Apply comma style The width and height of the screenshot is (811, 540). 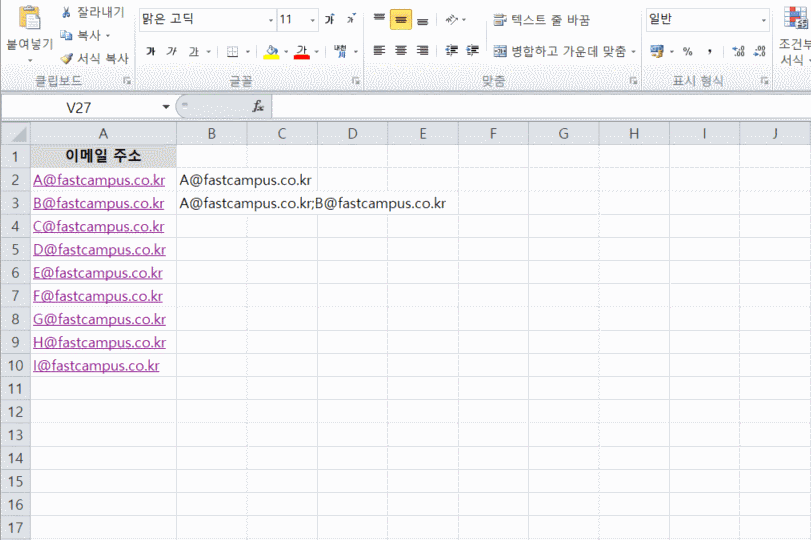tap(710, 51)
